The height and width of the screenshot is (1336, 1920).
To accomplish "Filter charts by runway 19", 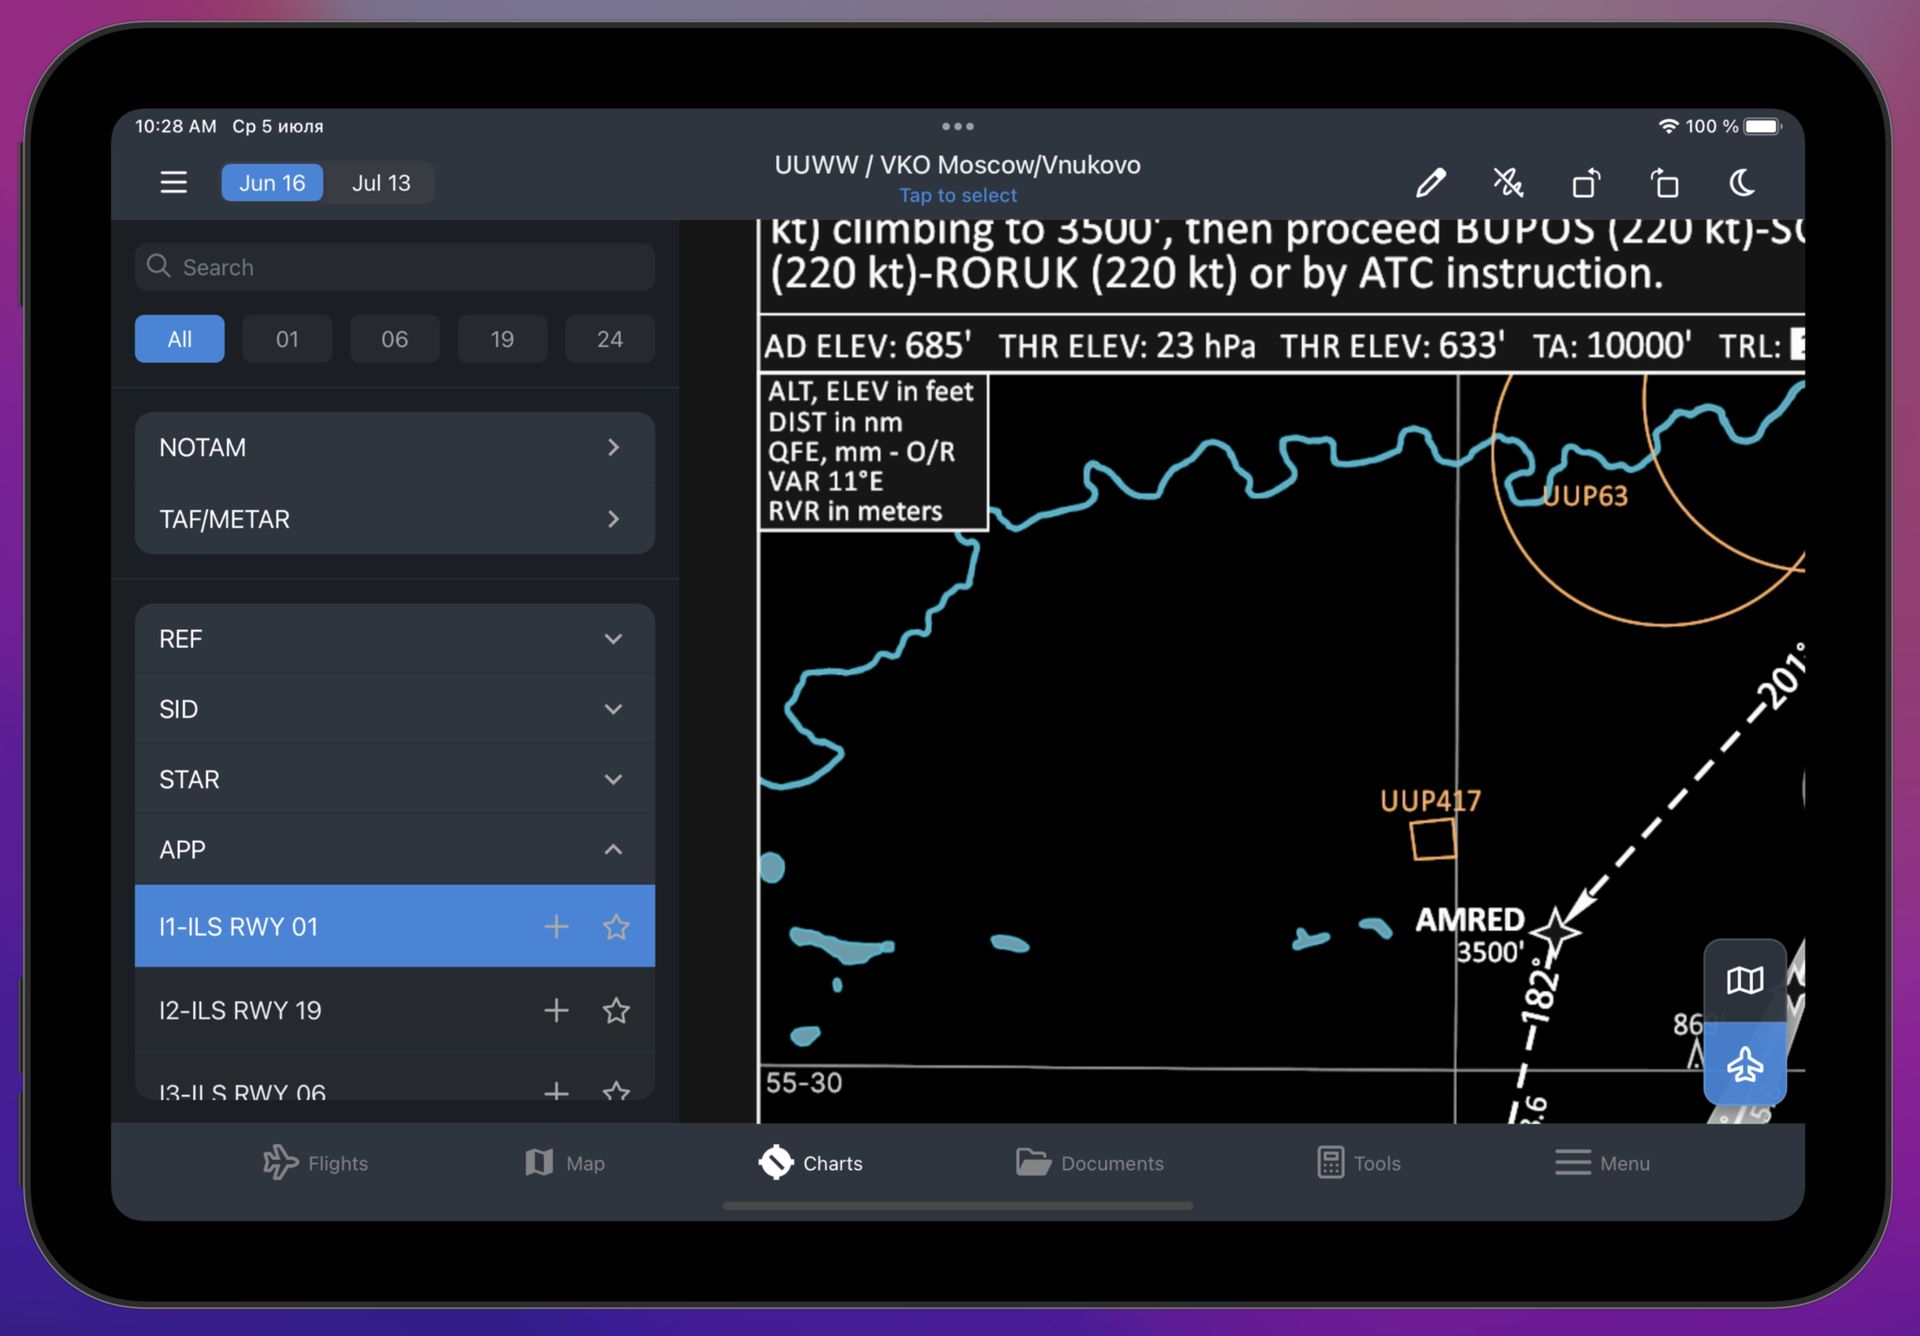I will (x=502, y=339).
